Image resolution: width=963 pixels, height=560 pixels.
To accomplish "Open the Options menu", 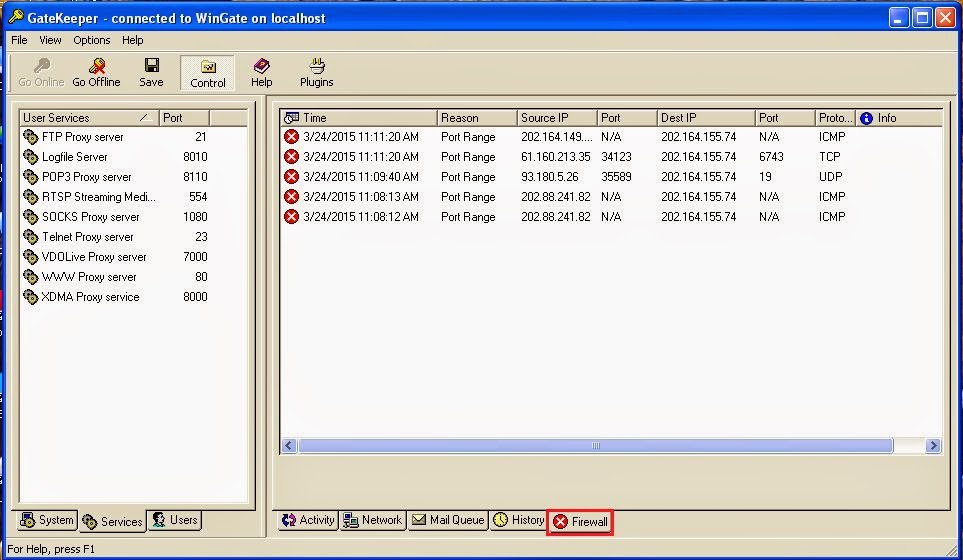I will coord(92,40).
